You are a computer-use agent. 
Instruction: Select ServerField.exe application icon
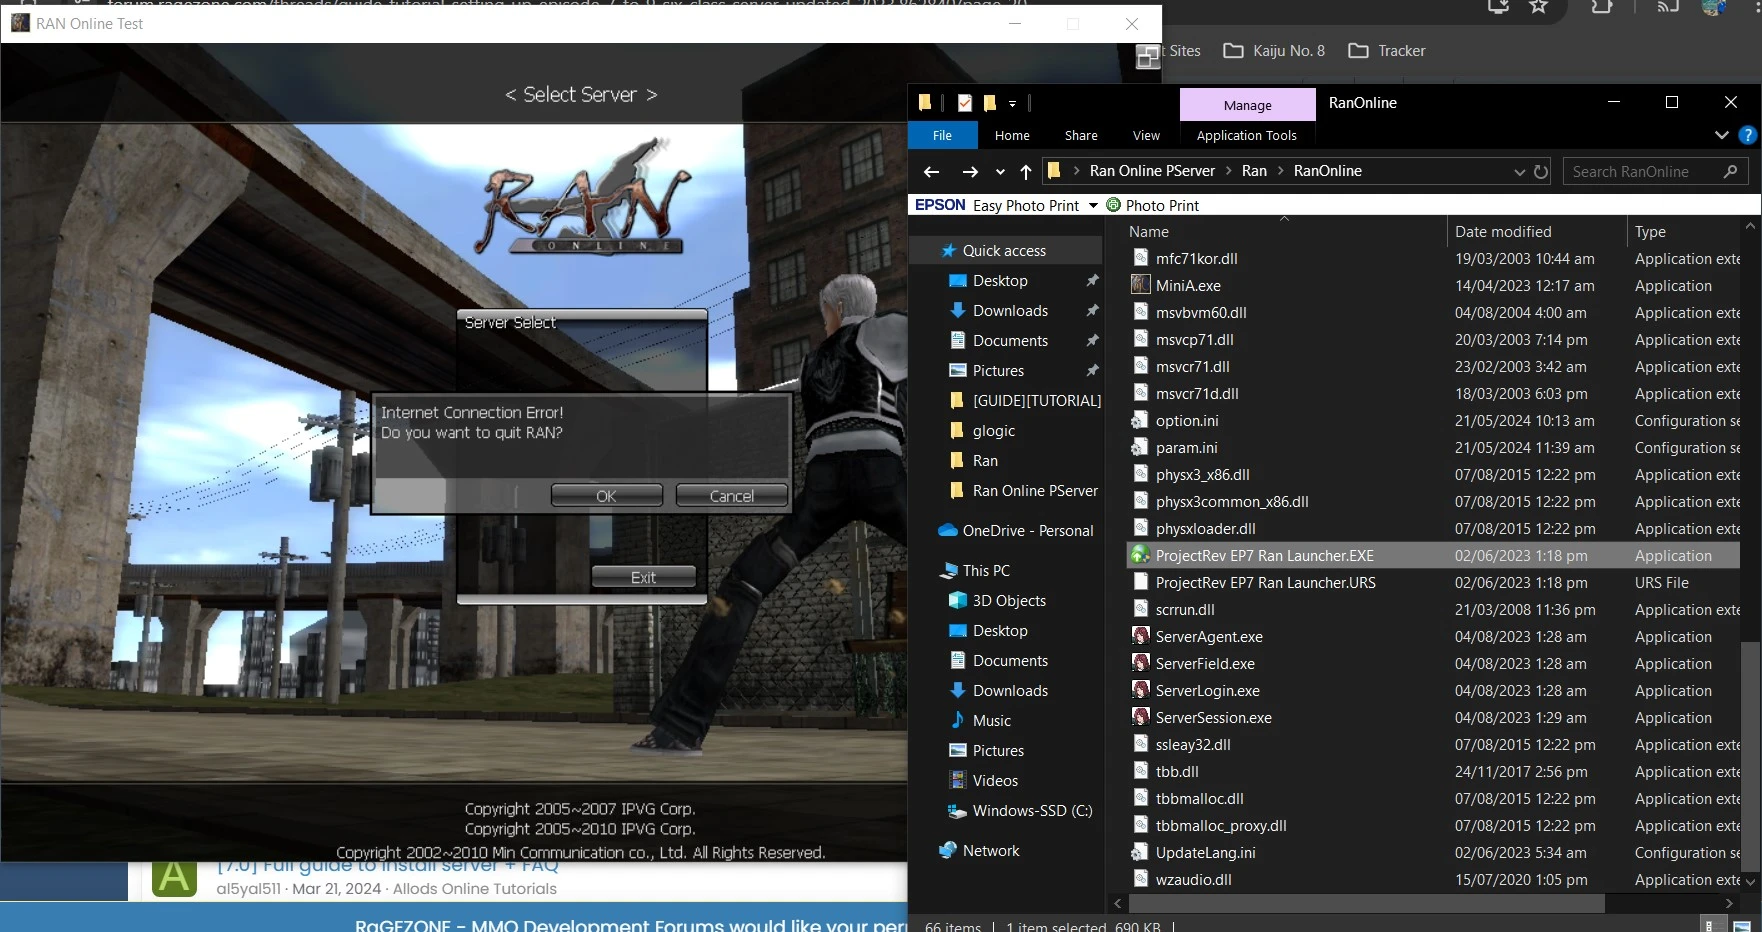click(1140, 663)
